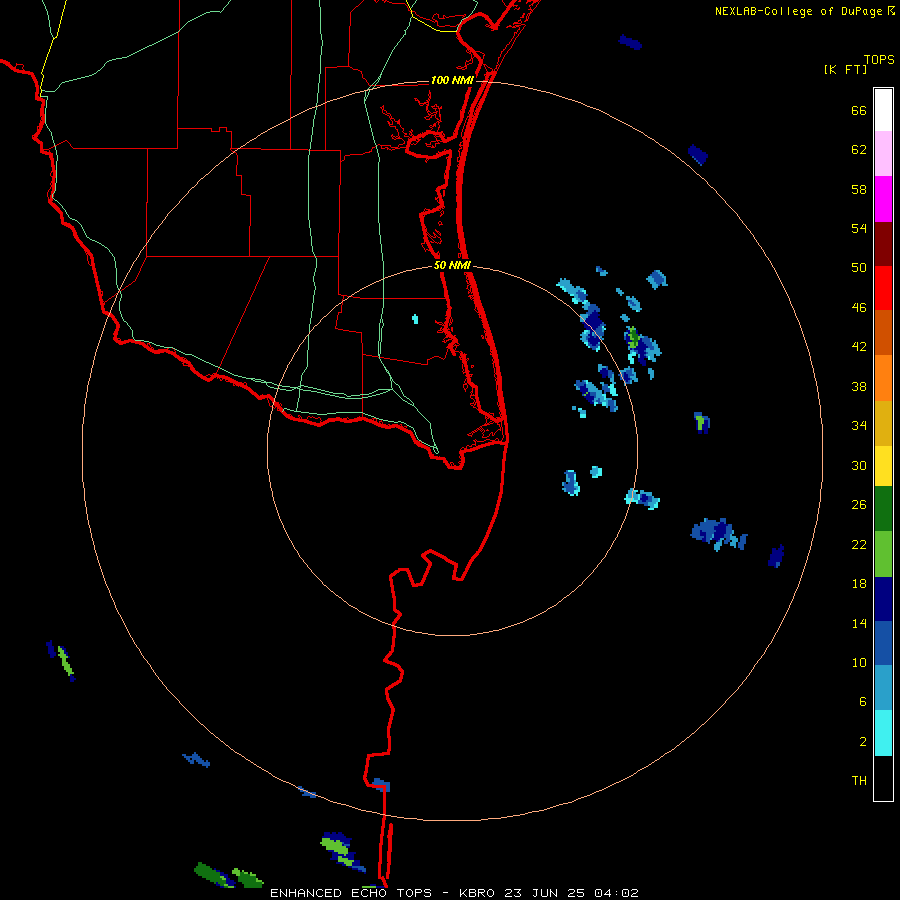Screen dimensions: 900x900
Task: Click the "46" legend value
Action: click(859, 308)
